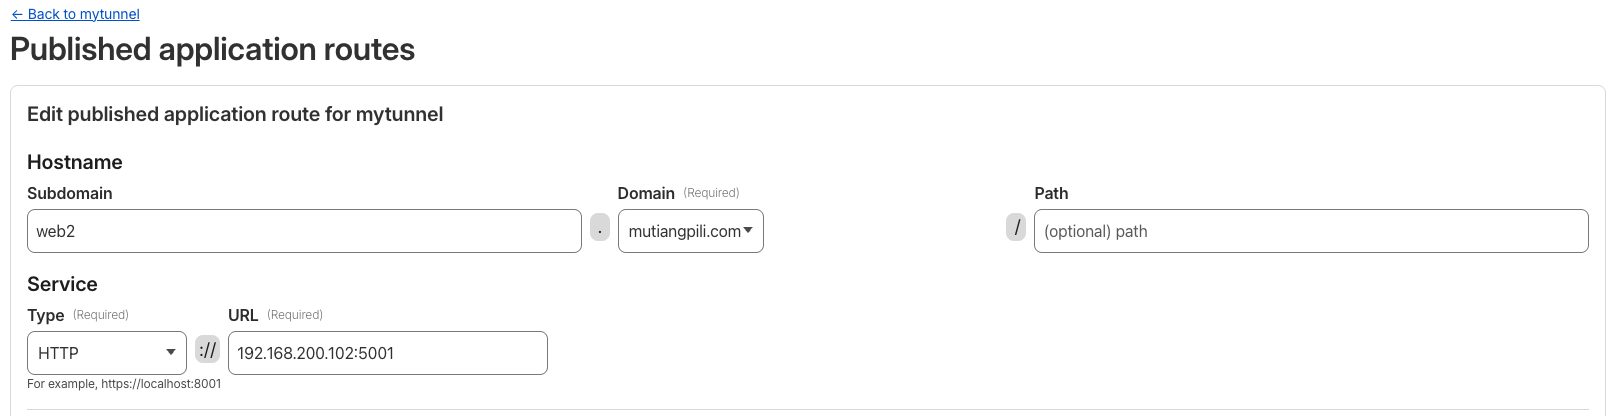Select the URL field with 192.168.200.102:5001
Viewport: 1617px width, 416px height.
(387, 353)
